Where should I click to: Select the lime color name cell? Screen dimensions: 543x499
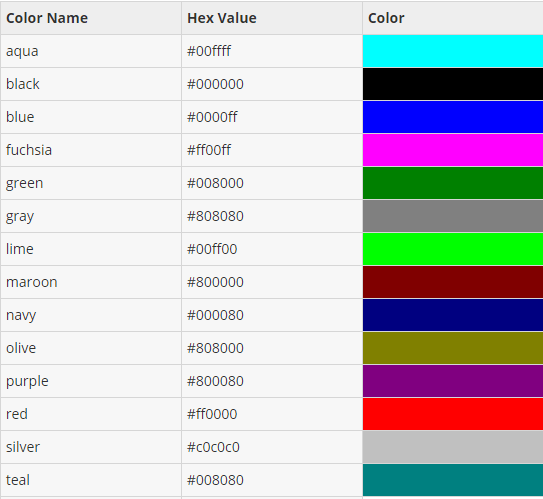coord(91,249)
